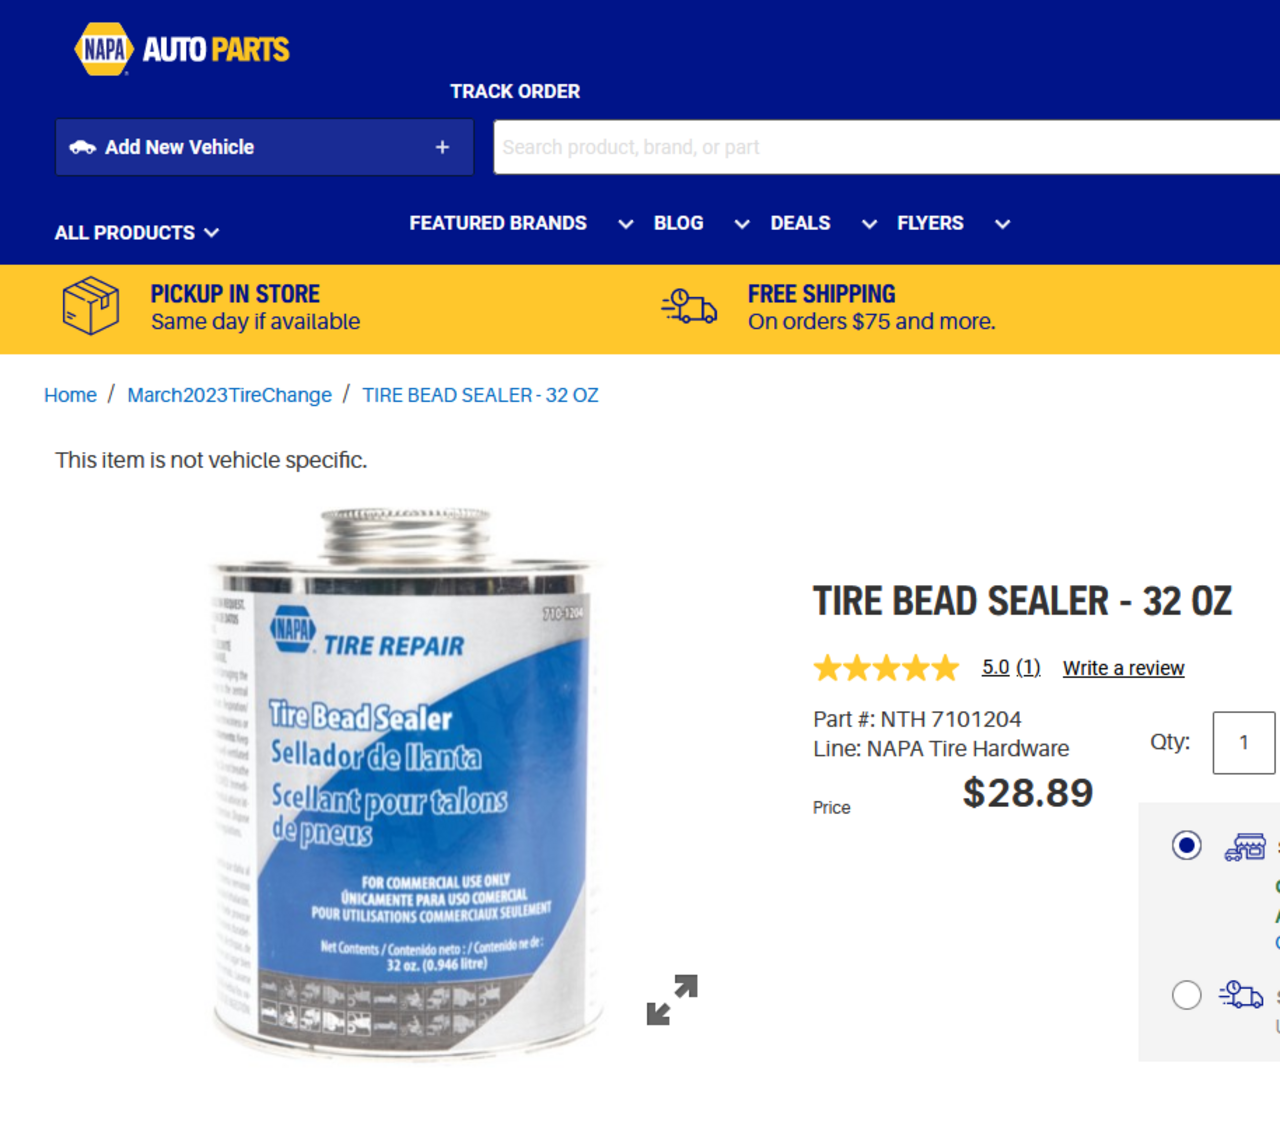Select the store pickup radio button
Viewport: 1280px width, 1147px height.
[1187, 846]
